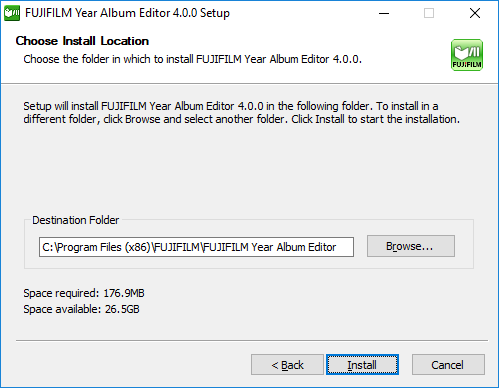Click the window title 'FUJIFILM Year Album Editor 4.0.0 Setup'
The width and height of the screenshot is (499, 388).
point(127,13)
